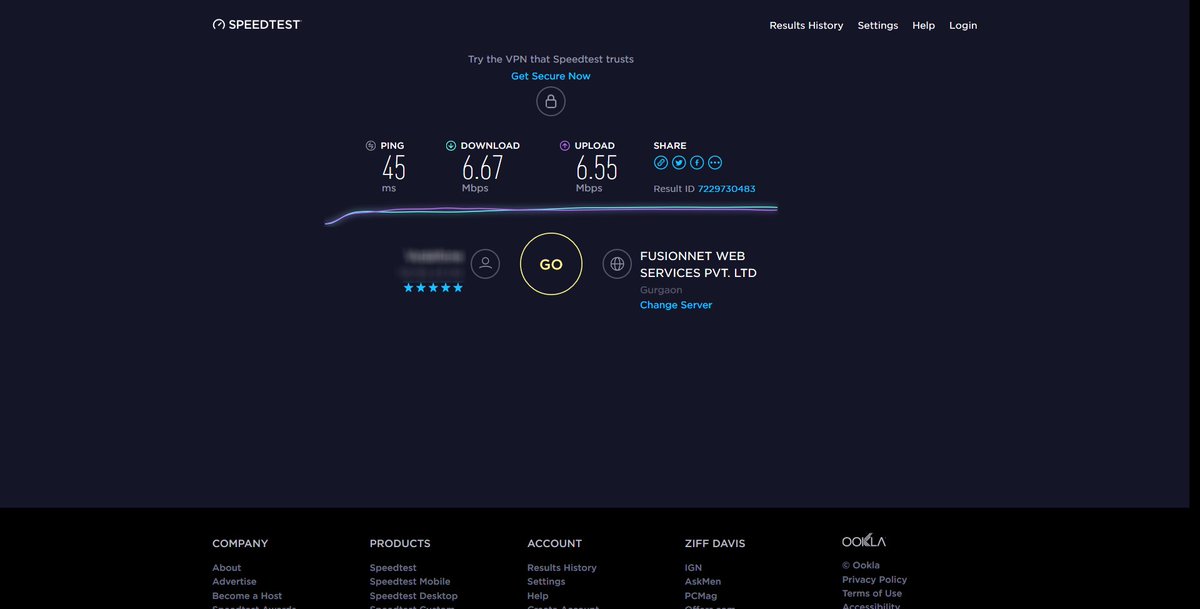
Task: Open Help from top navigation
Action: (x=923, y=25)
